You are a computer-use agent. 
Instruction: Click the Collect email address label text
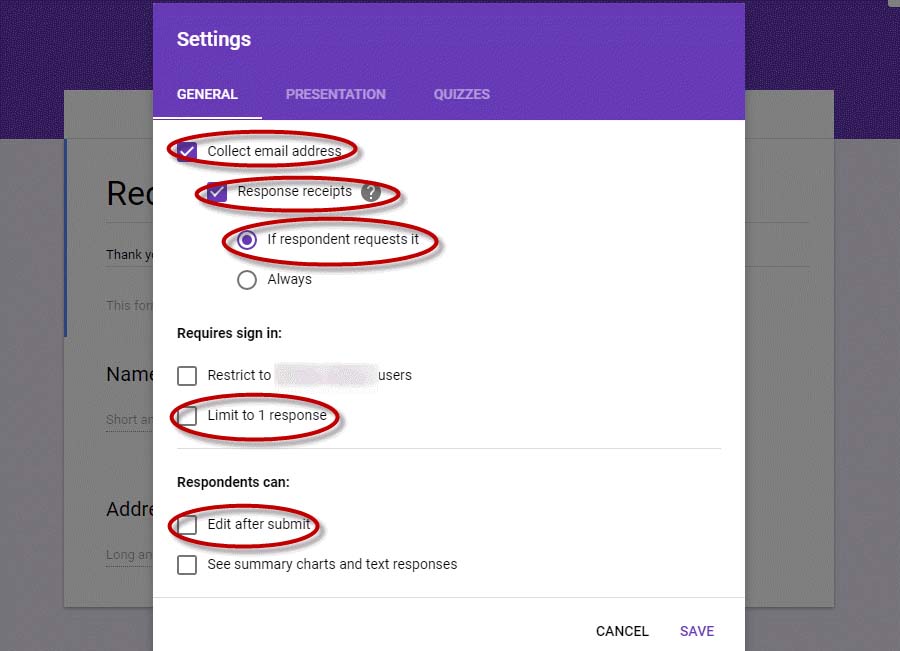click(x=274, y=151)
